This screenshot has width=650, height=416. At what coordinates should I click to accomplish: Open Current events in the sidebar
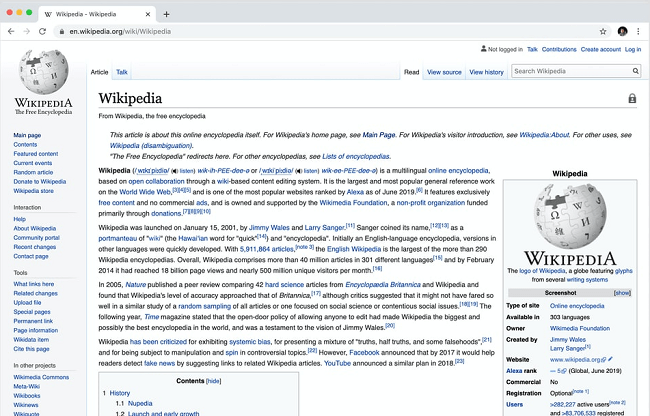coord(33,163)
